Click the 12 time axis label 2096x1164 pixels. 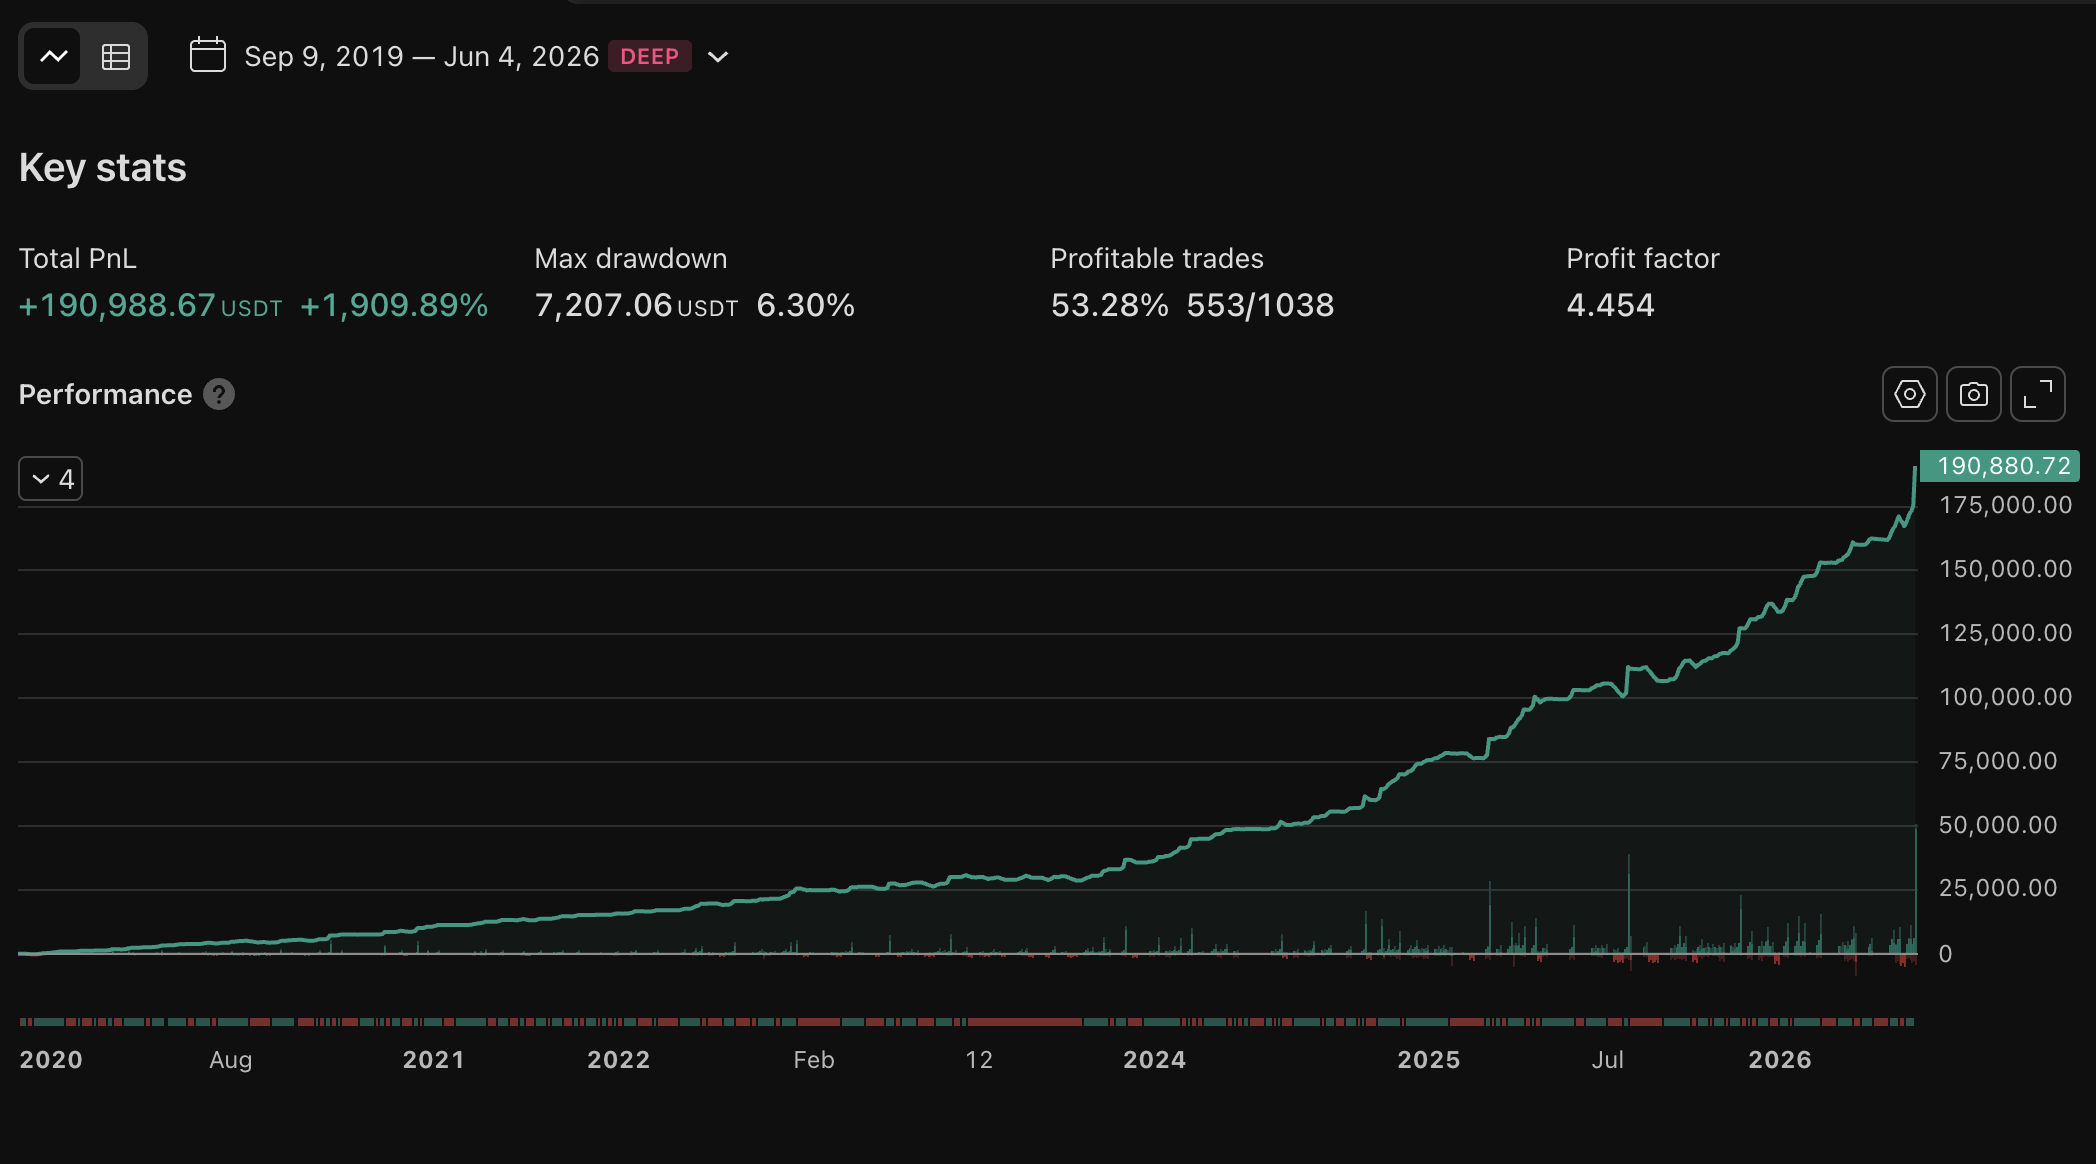pos(979,1060)
